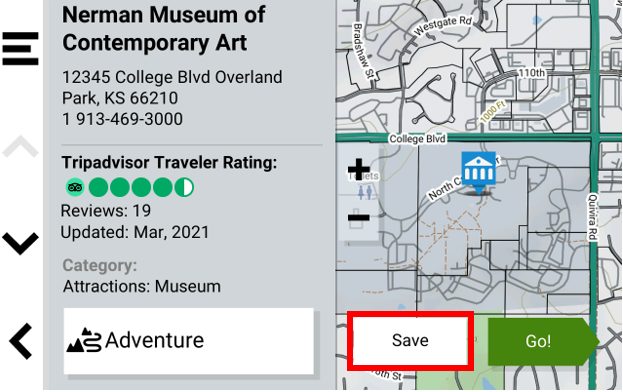The image size is (623, 392).
Task: Click the Tripadvisor rating bubbles
Action: pyautogui.click(x=141, y=187)
